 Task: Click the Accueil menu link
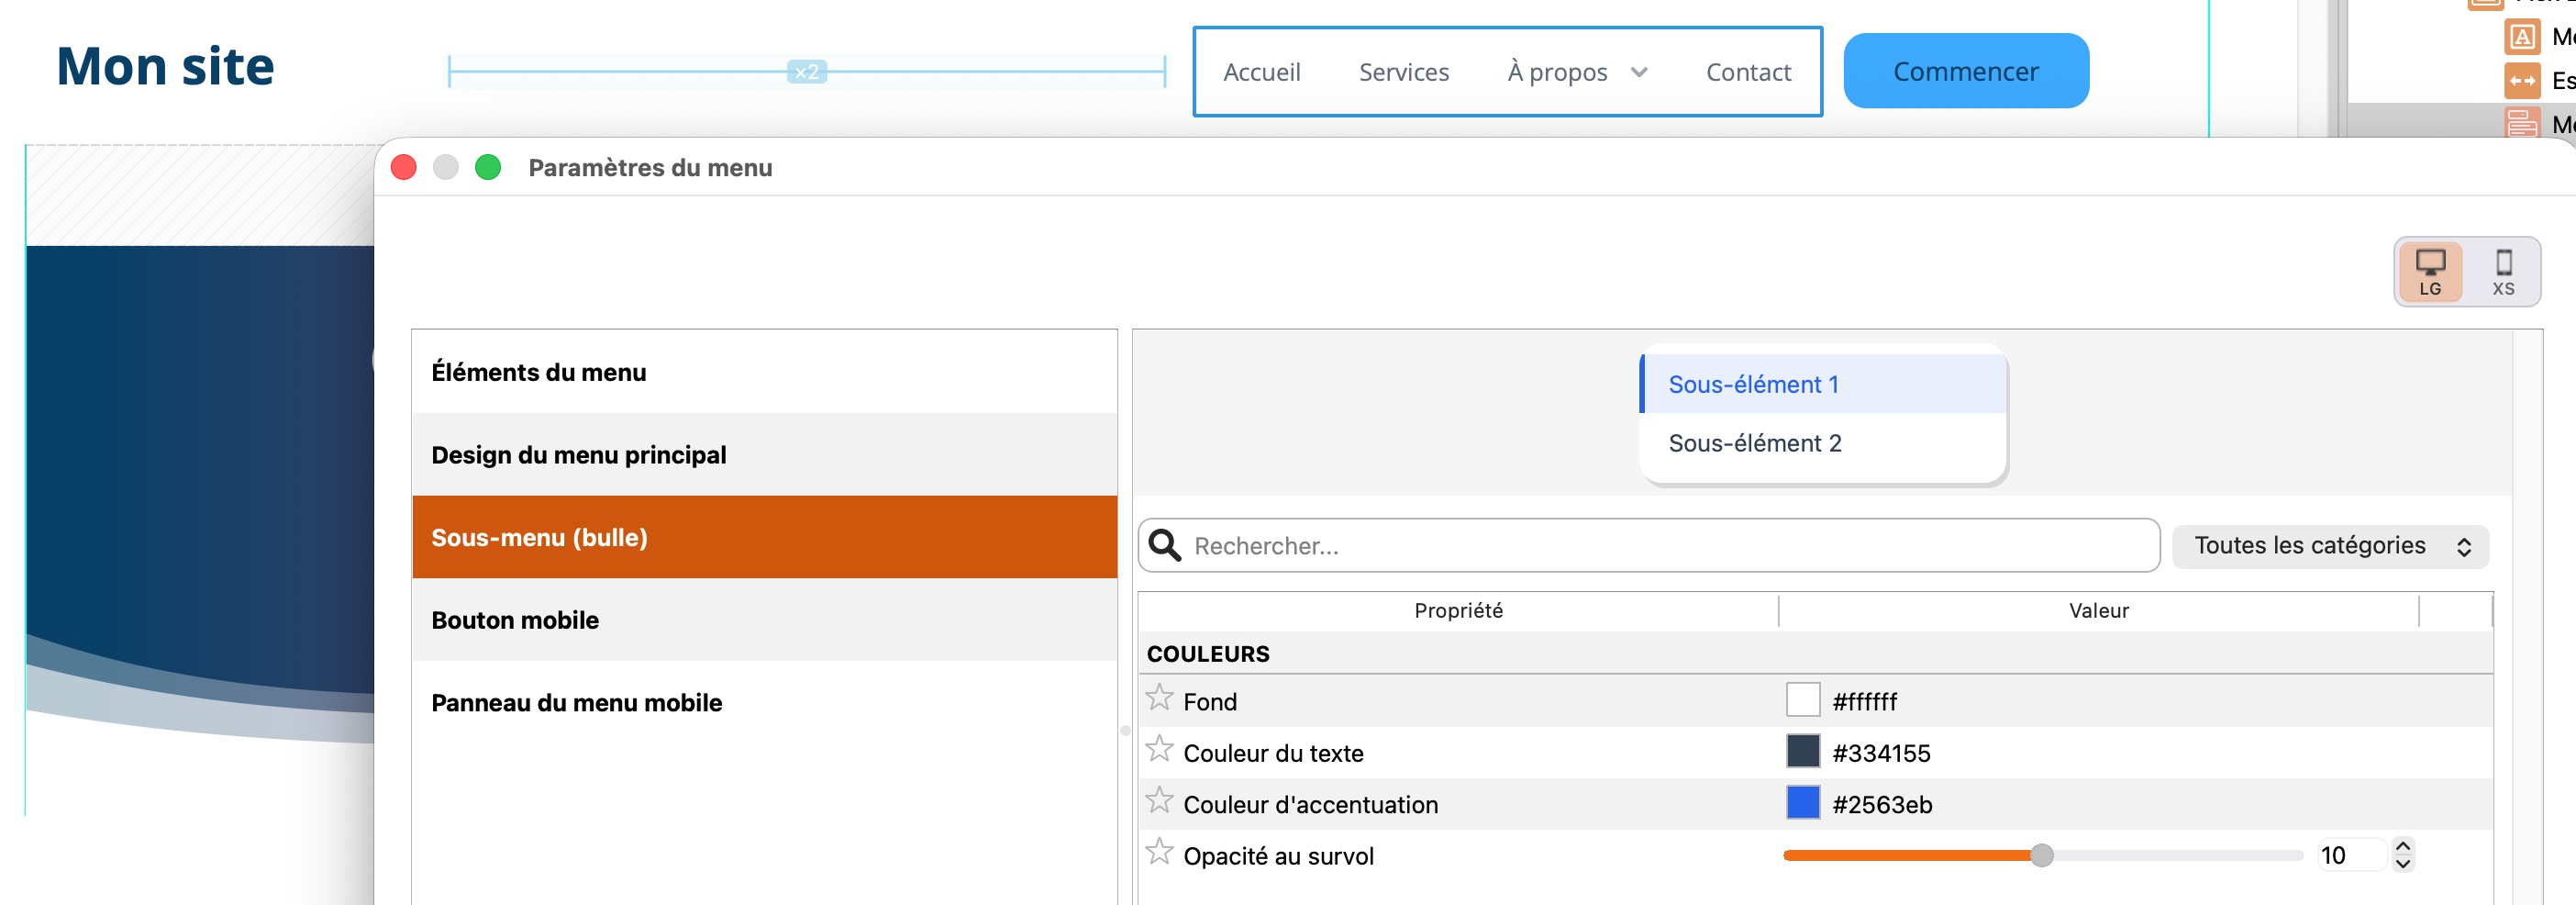1261,73
